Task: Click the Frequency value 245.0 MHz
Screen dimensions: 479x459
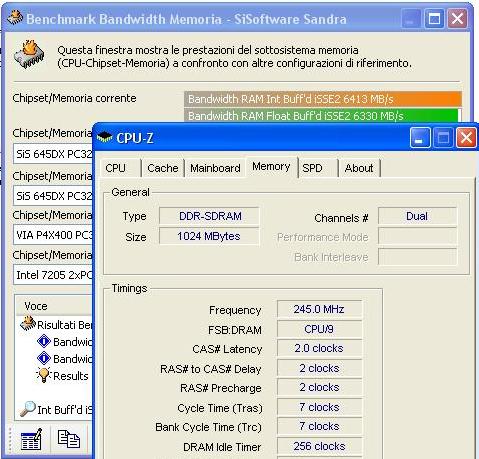Action: (319, 309)
